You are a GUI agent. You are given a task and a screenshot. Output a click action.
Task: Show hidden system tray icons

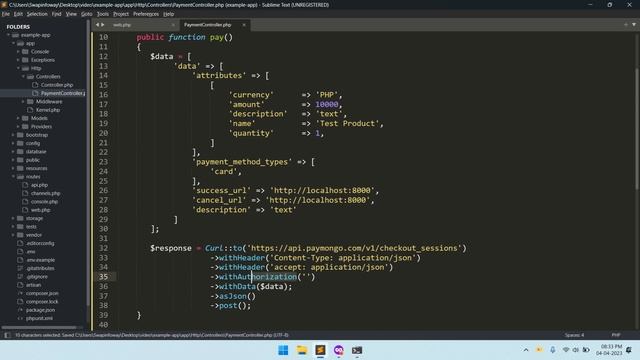(x=526, y=350)
